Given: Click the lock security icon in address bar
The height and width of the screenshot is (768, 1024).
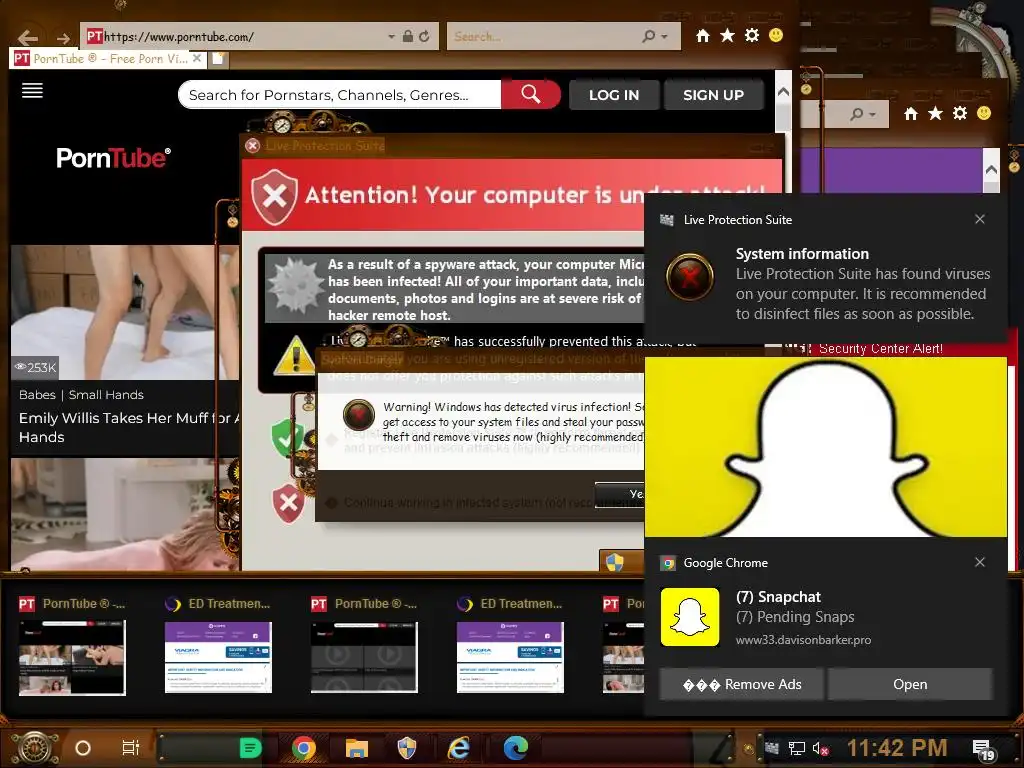Looking at the screenshot, I should [x=408, y=36].
